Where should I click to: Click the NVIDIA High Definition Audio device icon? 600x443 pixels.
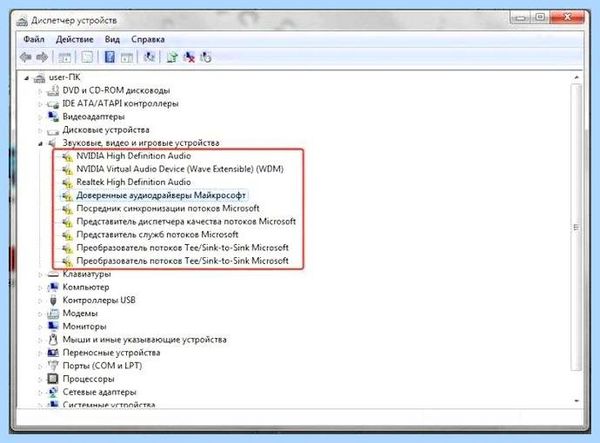[67, 156]
